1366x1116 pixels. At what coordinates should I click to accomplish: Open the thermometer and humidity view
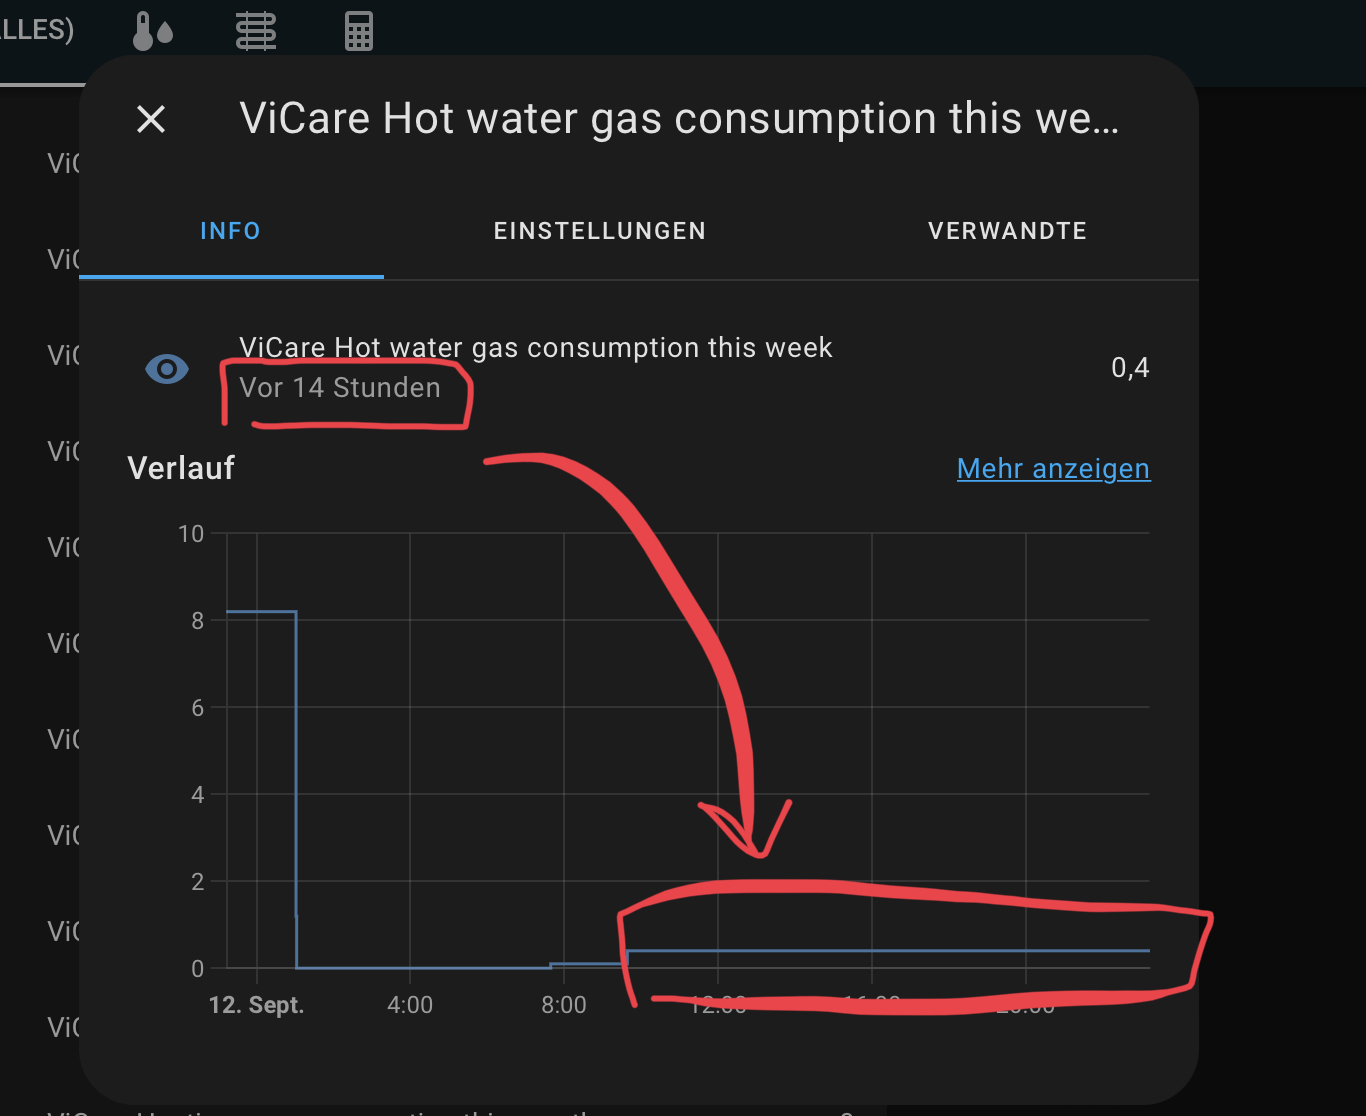coord(153,31)
